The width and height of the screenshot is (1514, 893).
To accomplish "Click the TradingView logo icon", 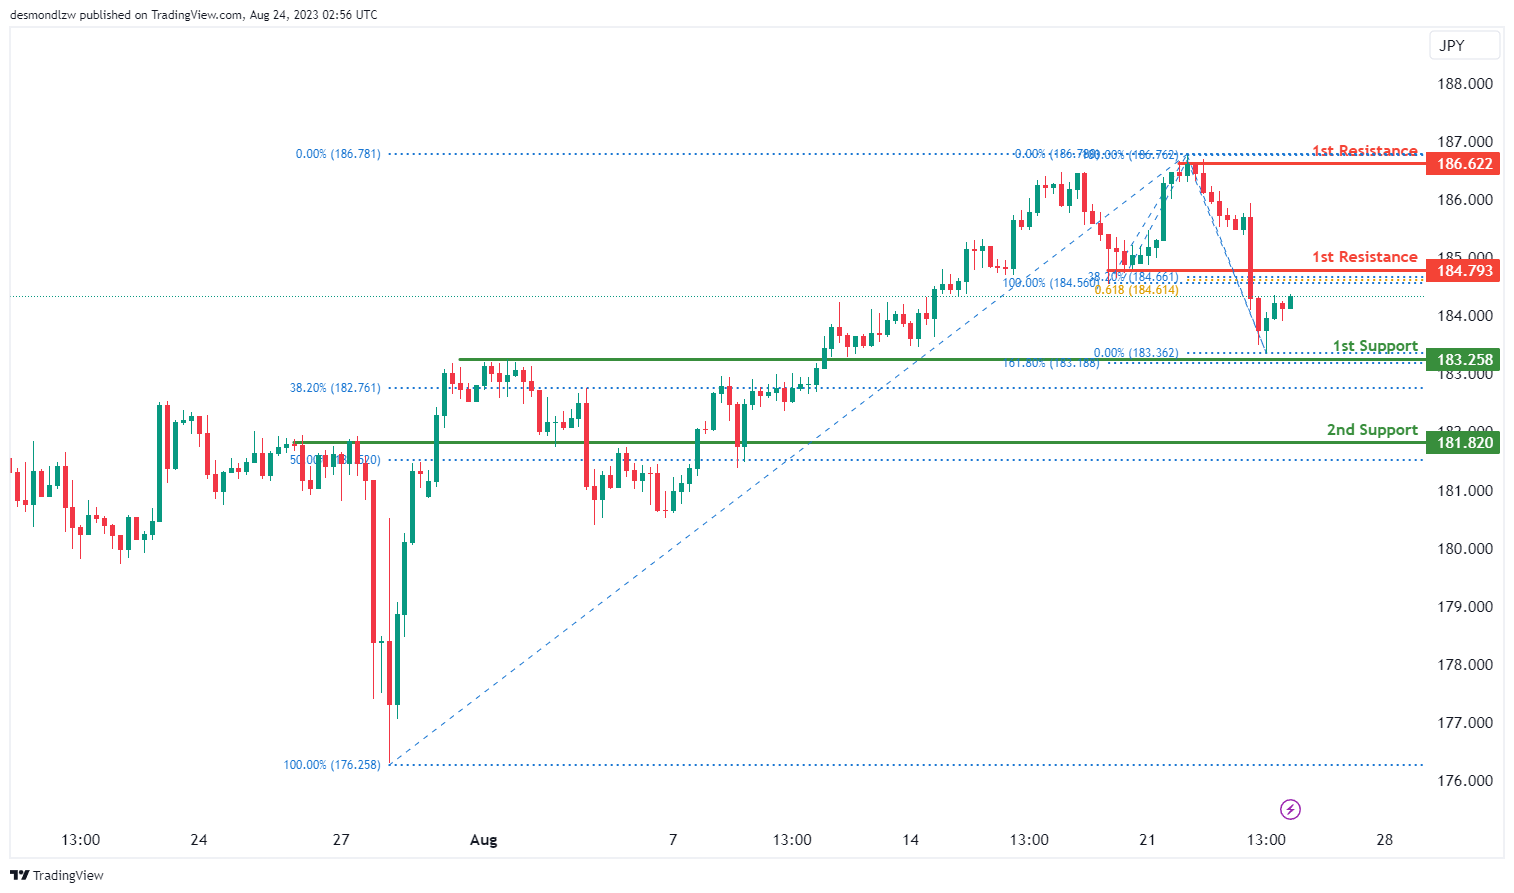I will (19, 875).
